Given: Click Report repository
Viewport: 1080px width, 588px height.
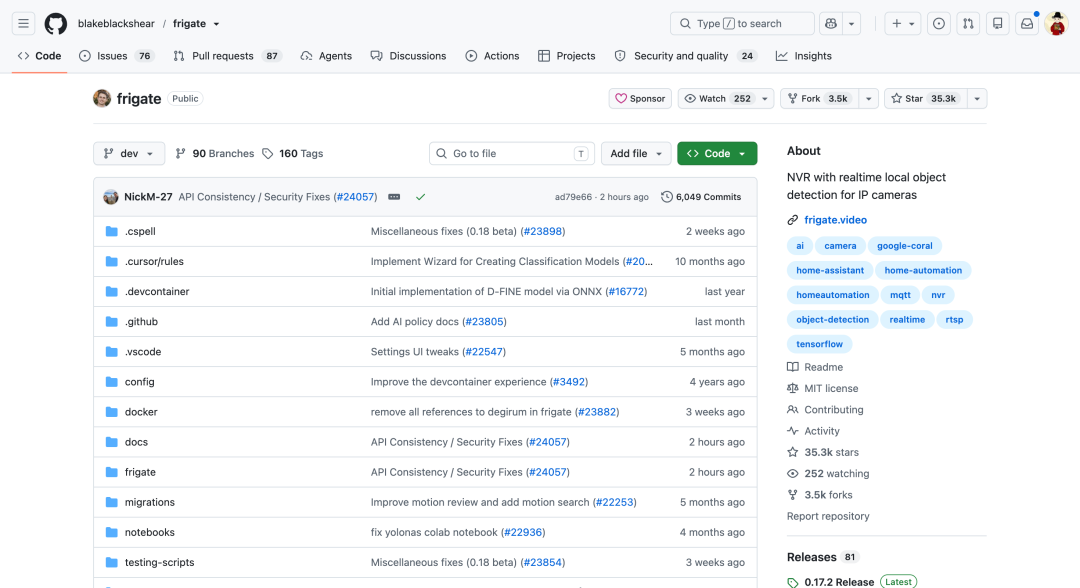Looking at the screenshot, I should click(x=828, y=516).
